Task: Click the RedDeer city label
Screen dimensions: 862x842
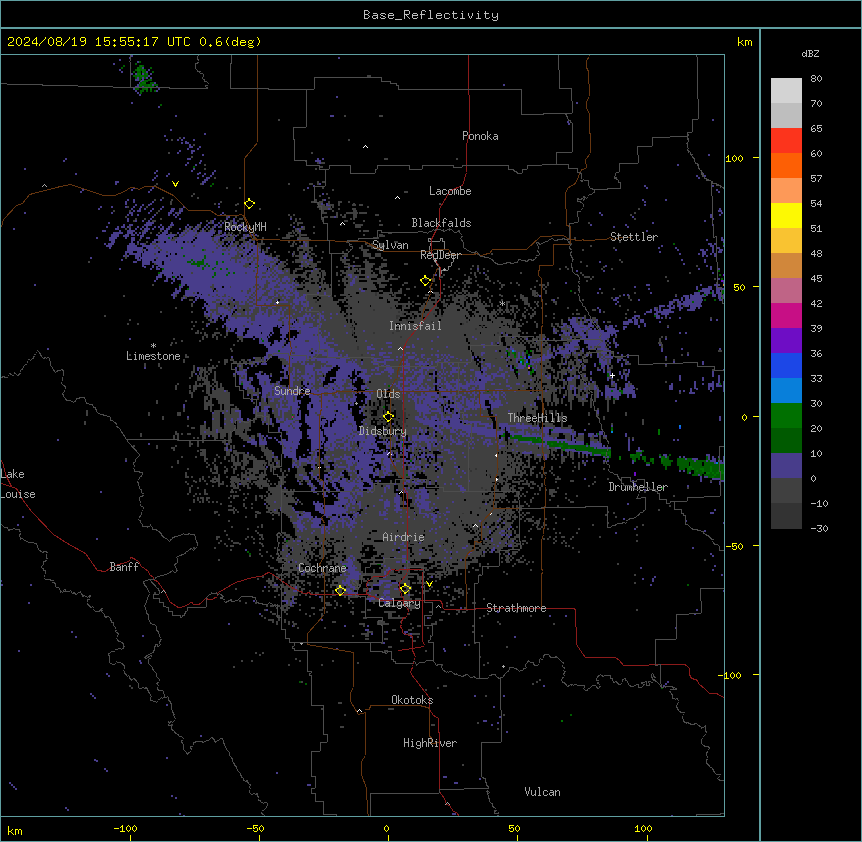Action: 440,255
